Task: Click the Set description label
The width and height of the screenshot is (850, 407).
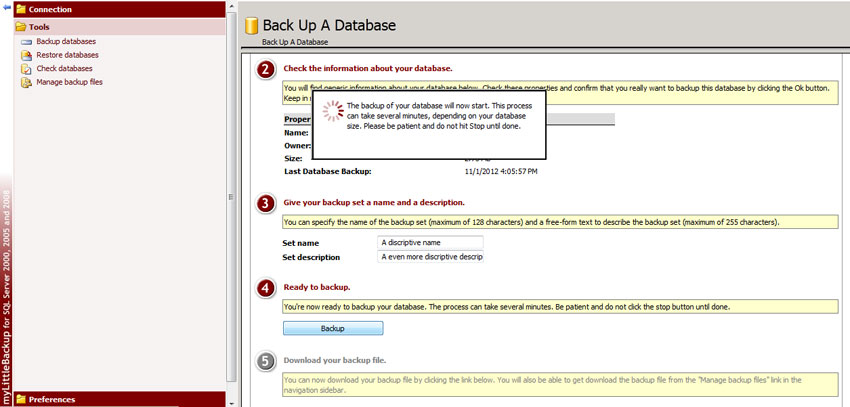Action: tap(311, 257)
